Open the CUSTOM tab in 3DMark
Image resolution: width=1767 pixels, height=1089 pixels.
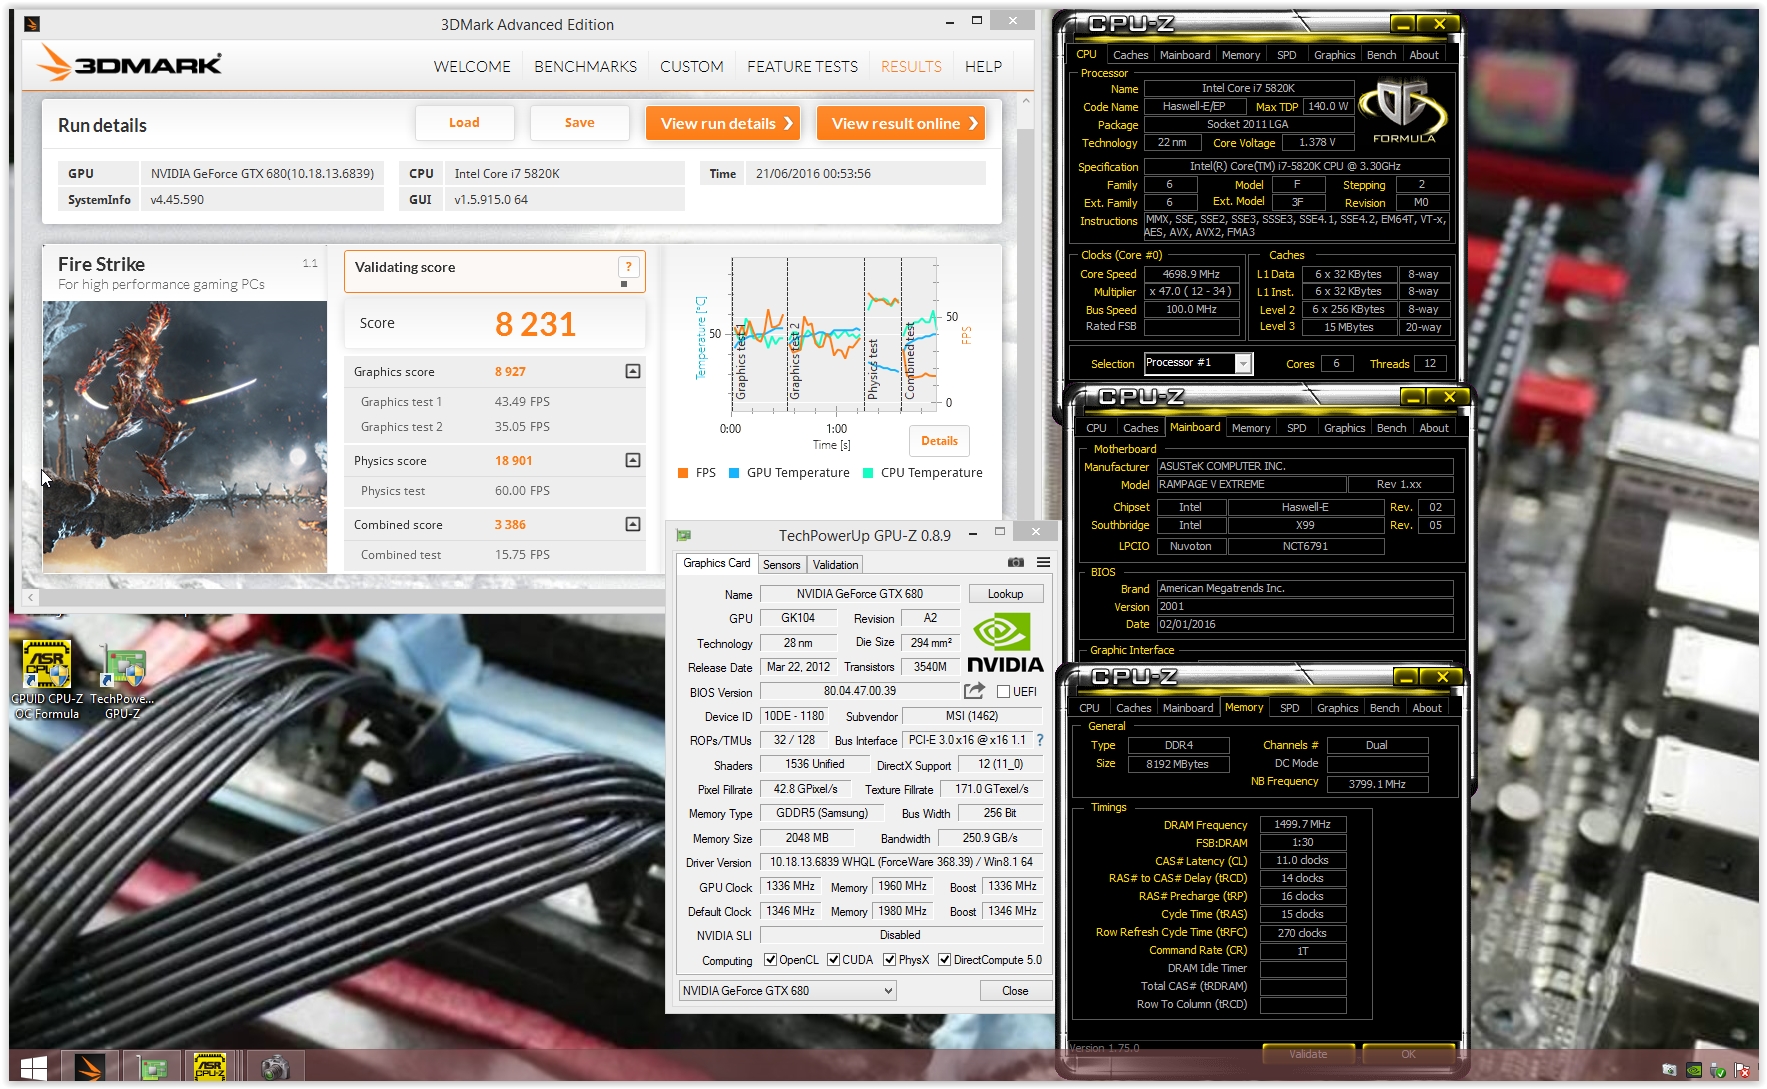691,67
